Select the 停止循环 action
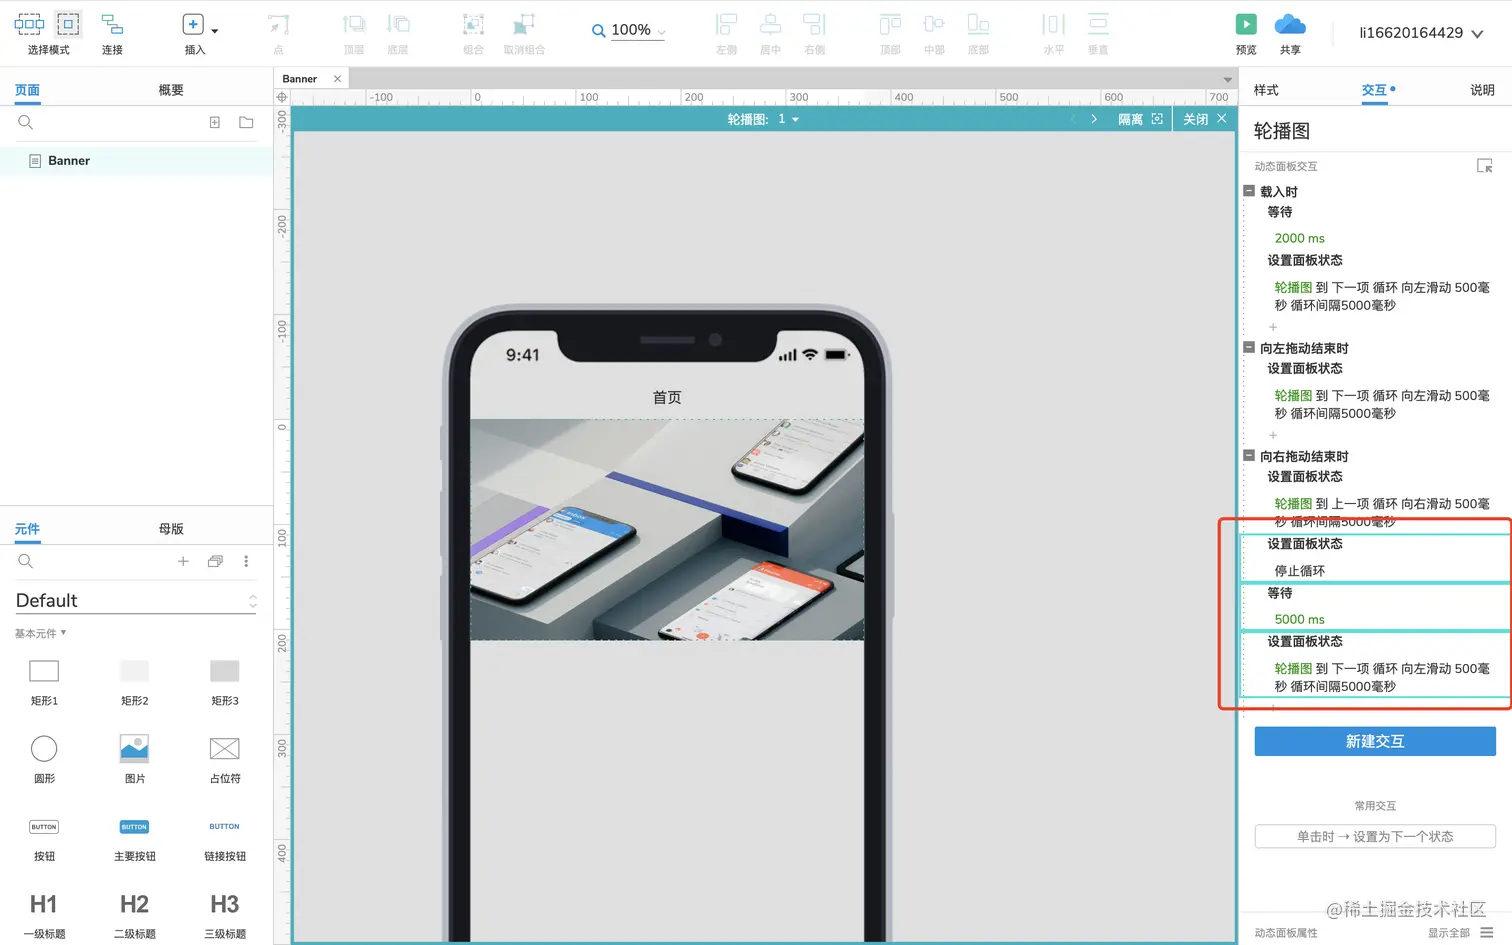The width and height of the screenshot is (1512, 945). [1299, 571]
